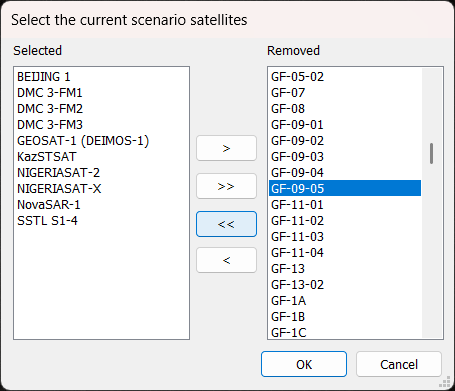Click the single right arrow move button
The width and height of the screenshot is (455, 391).
coord(226,148)
